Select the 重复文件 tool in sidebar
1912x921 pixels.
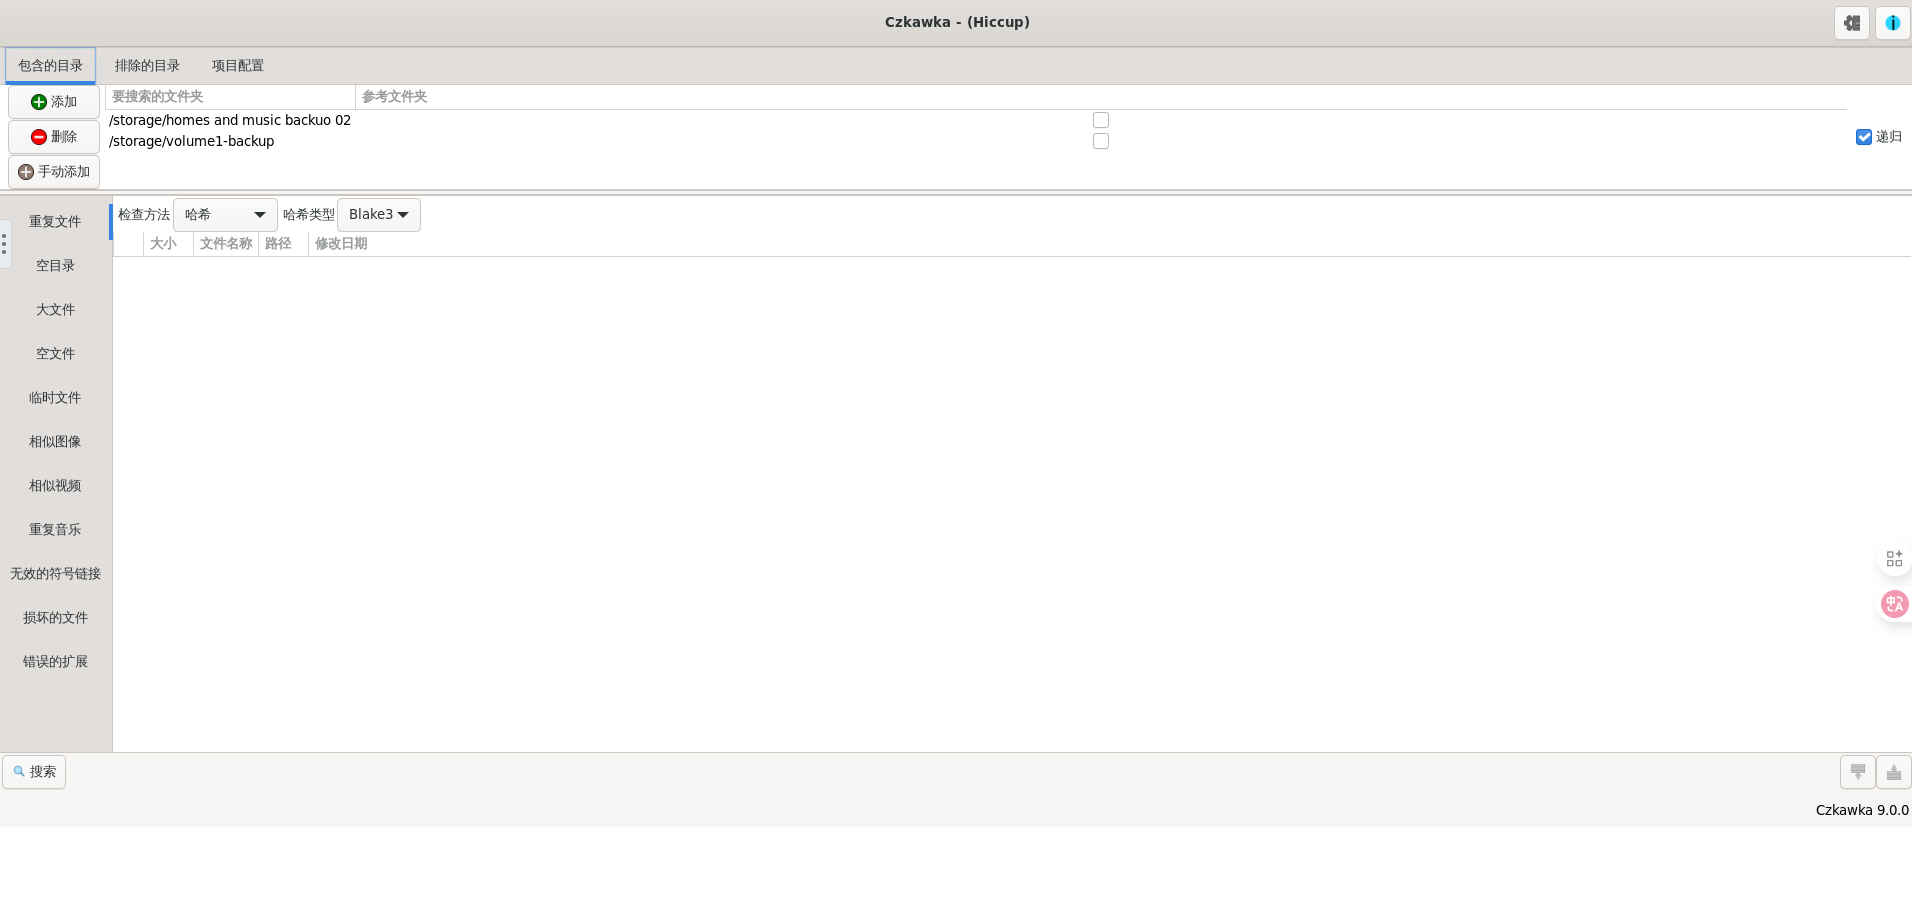(x=55, y=222)
